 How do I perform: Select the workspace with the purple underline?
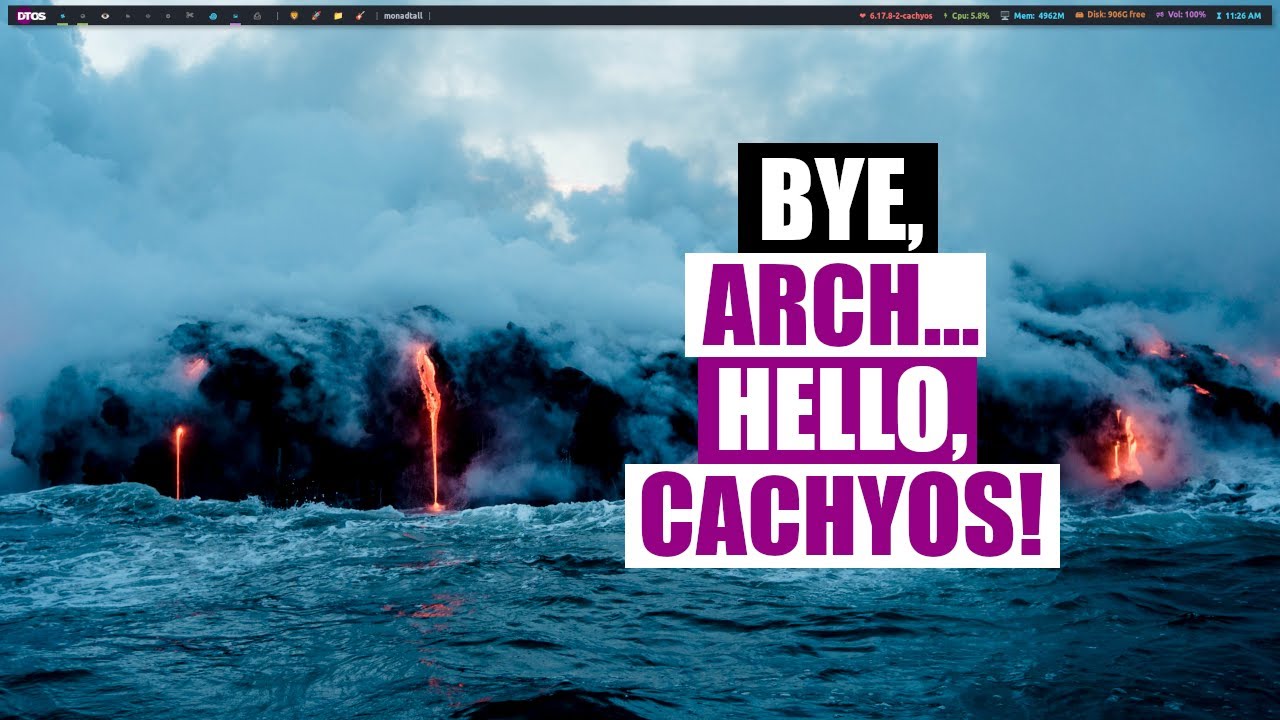235,16
